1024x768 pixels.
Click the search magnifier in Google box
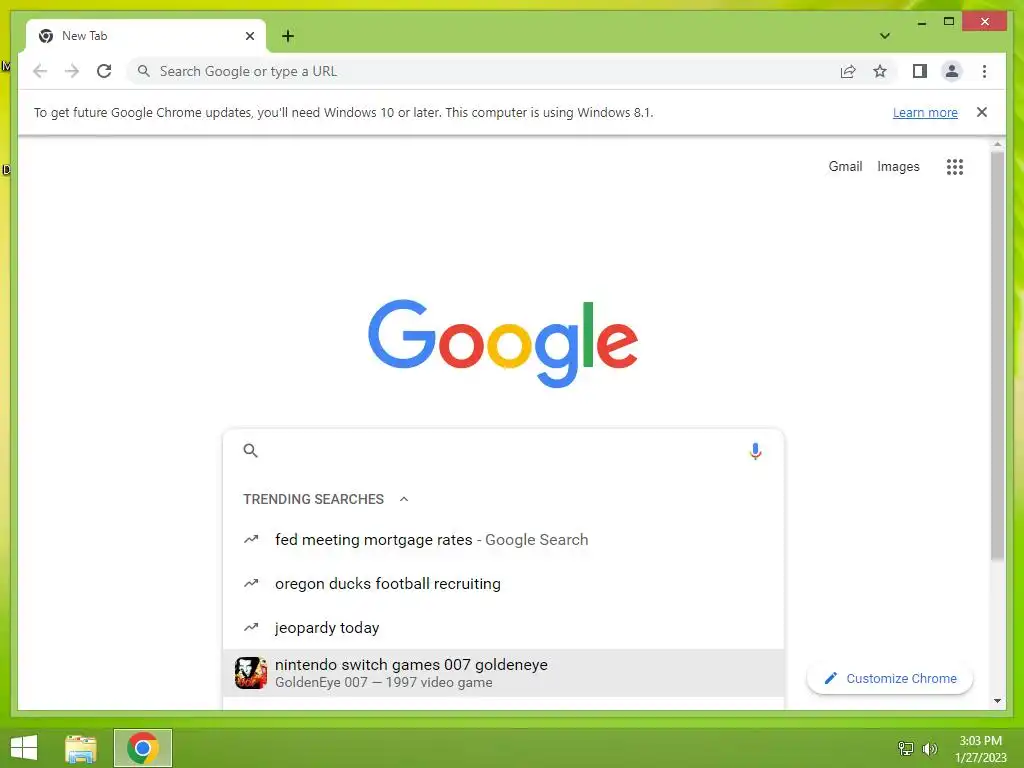coord(250,451)
